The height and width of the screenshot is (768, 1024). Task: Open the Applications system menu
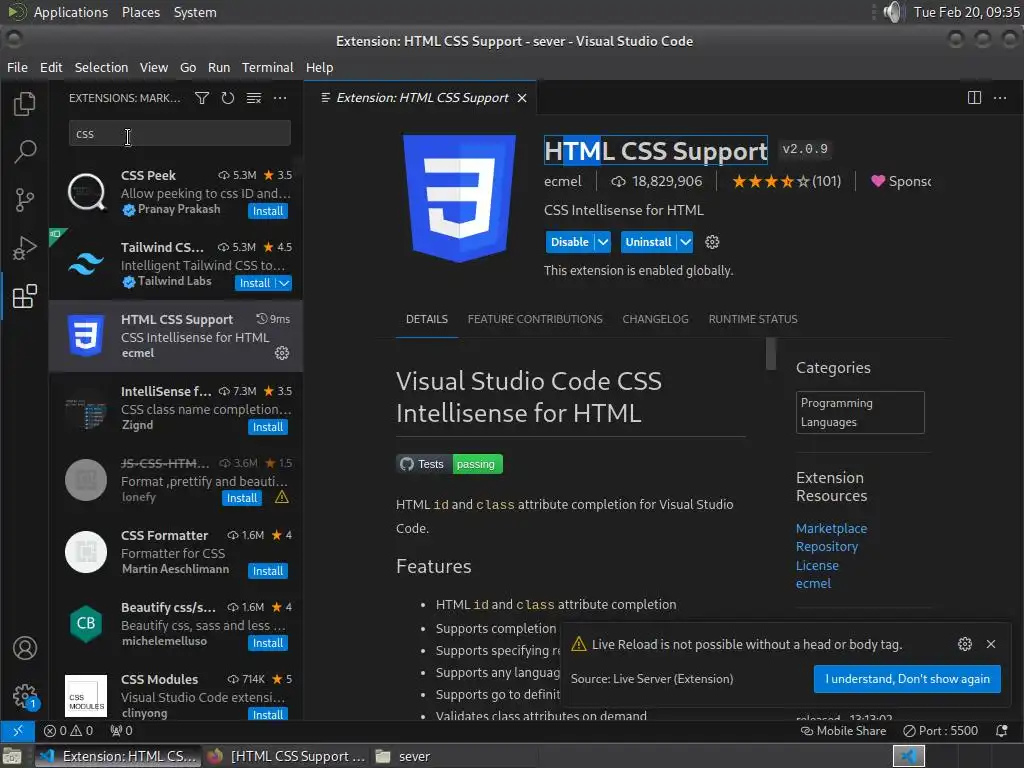click(71, 12)
